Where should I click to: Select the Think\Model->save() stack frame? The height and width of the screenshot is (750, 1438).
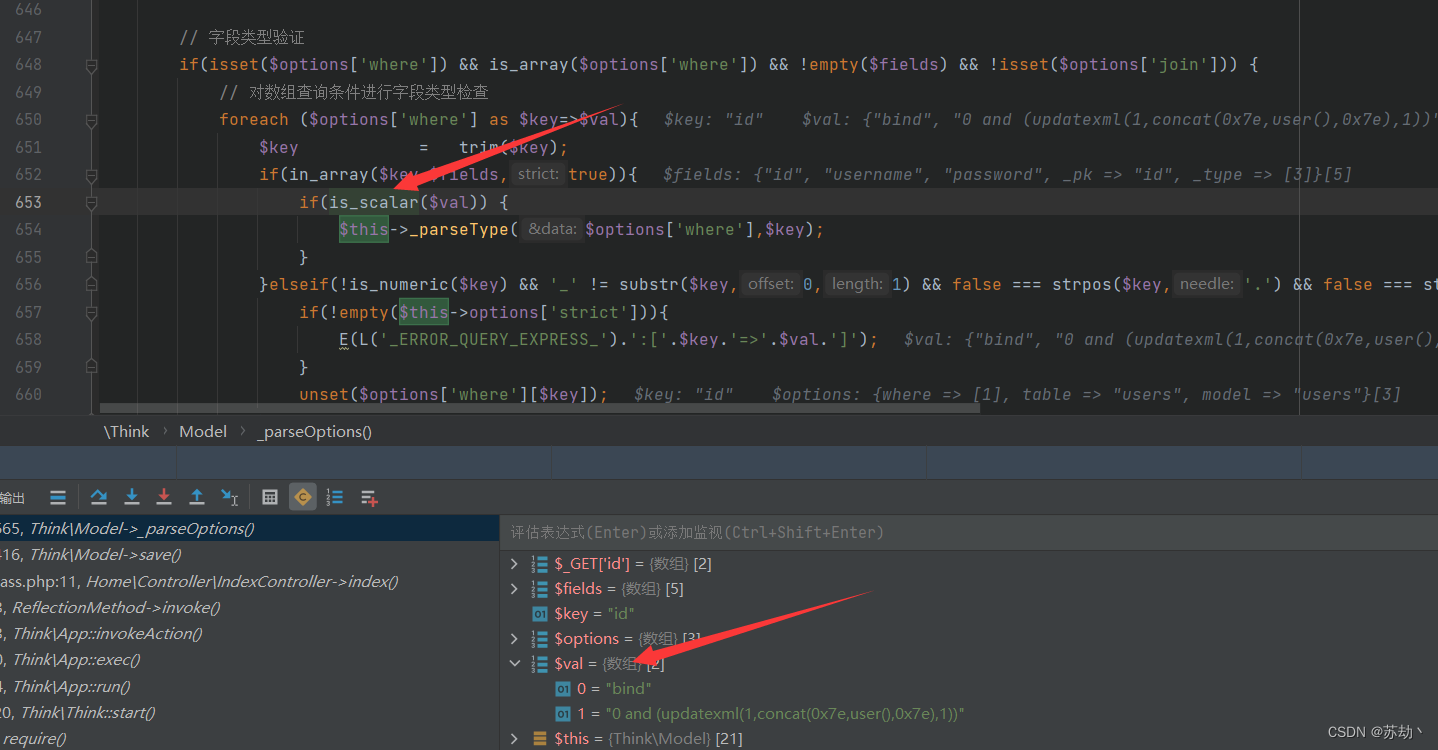[x=100, y=554]
